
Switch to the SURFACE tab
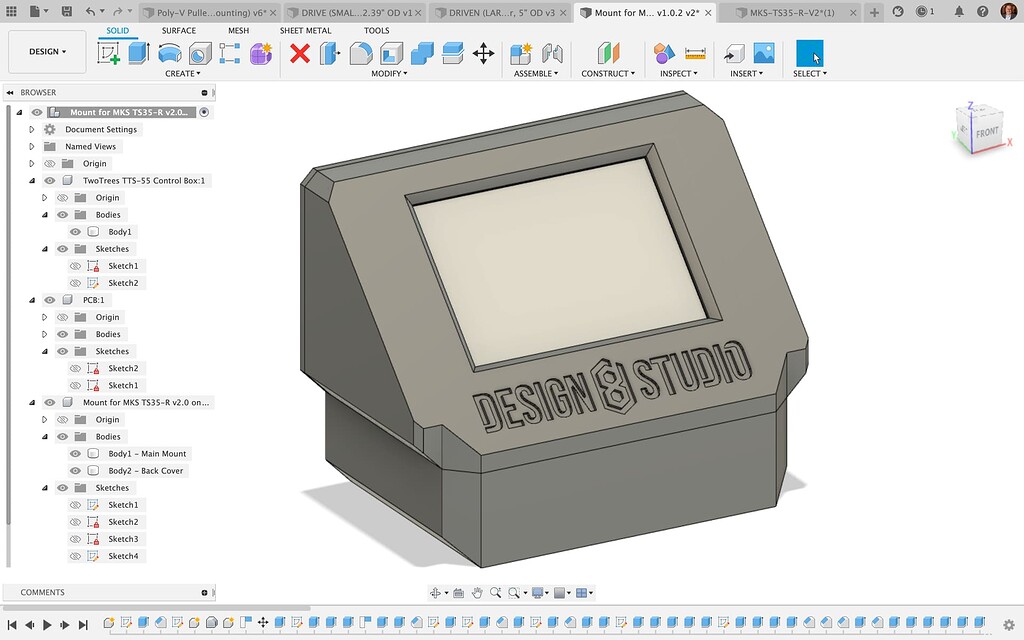[178, 31]
